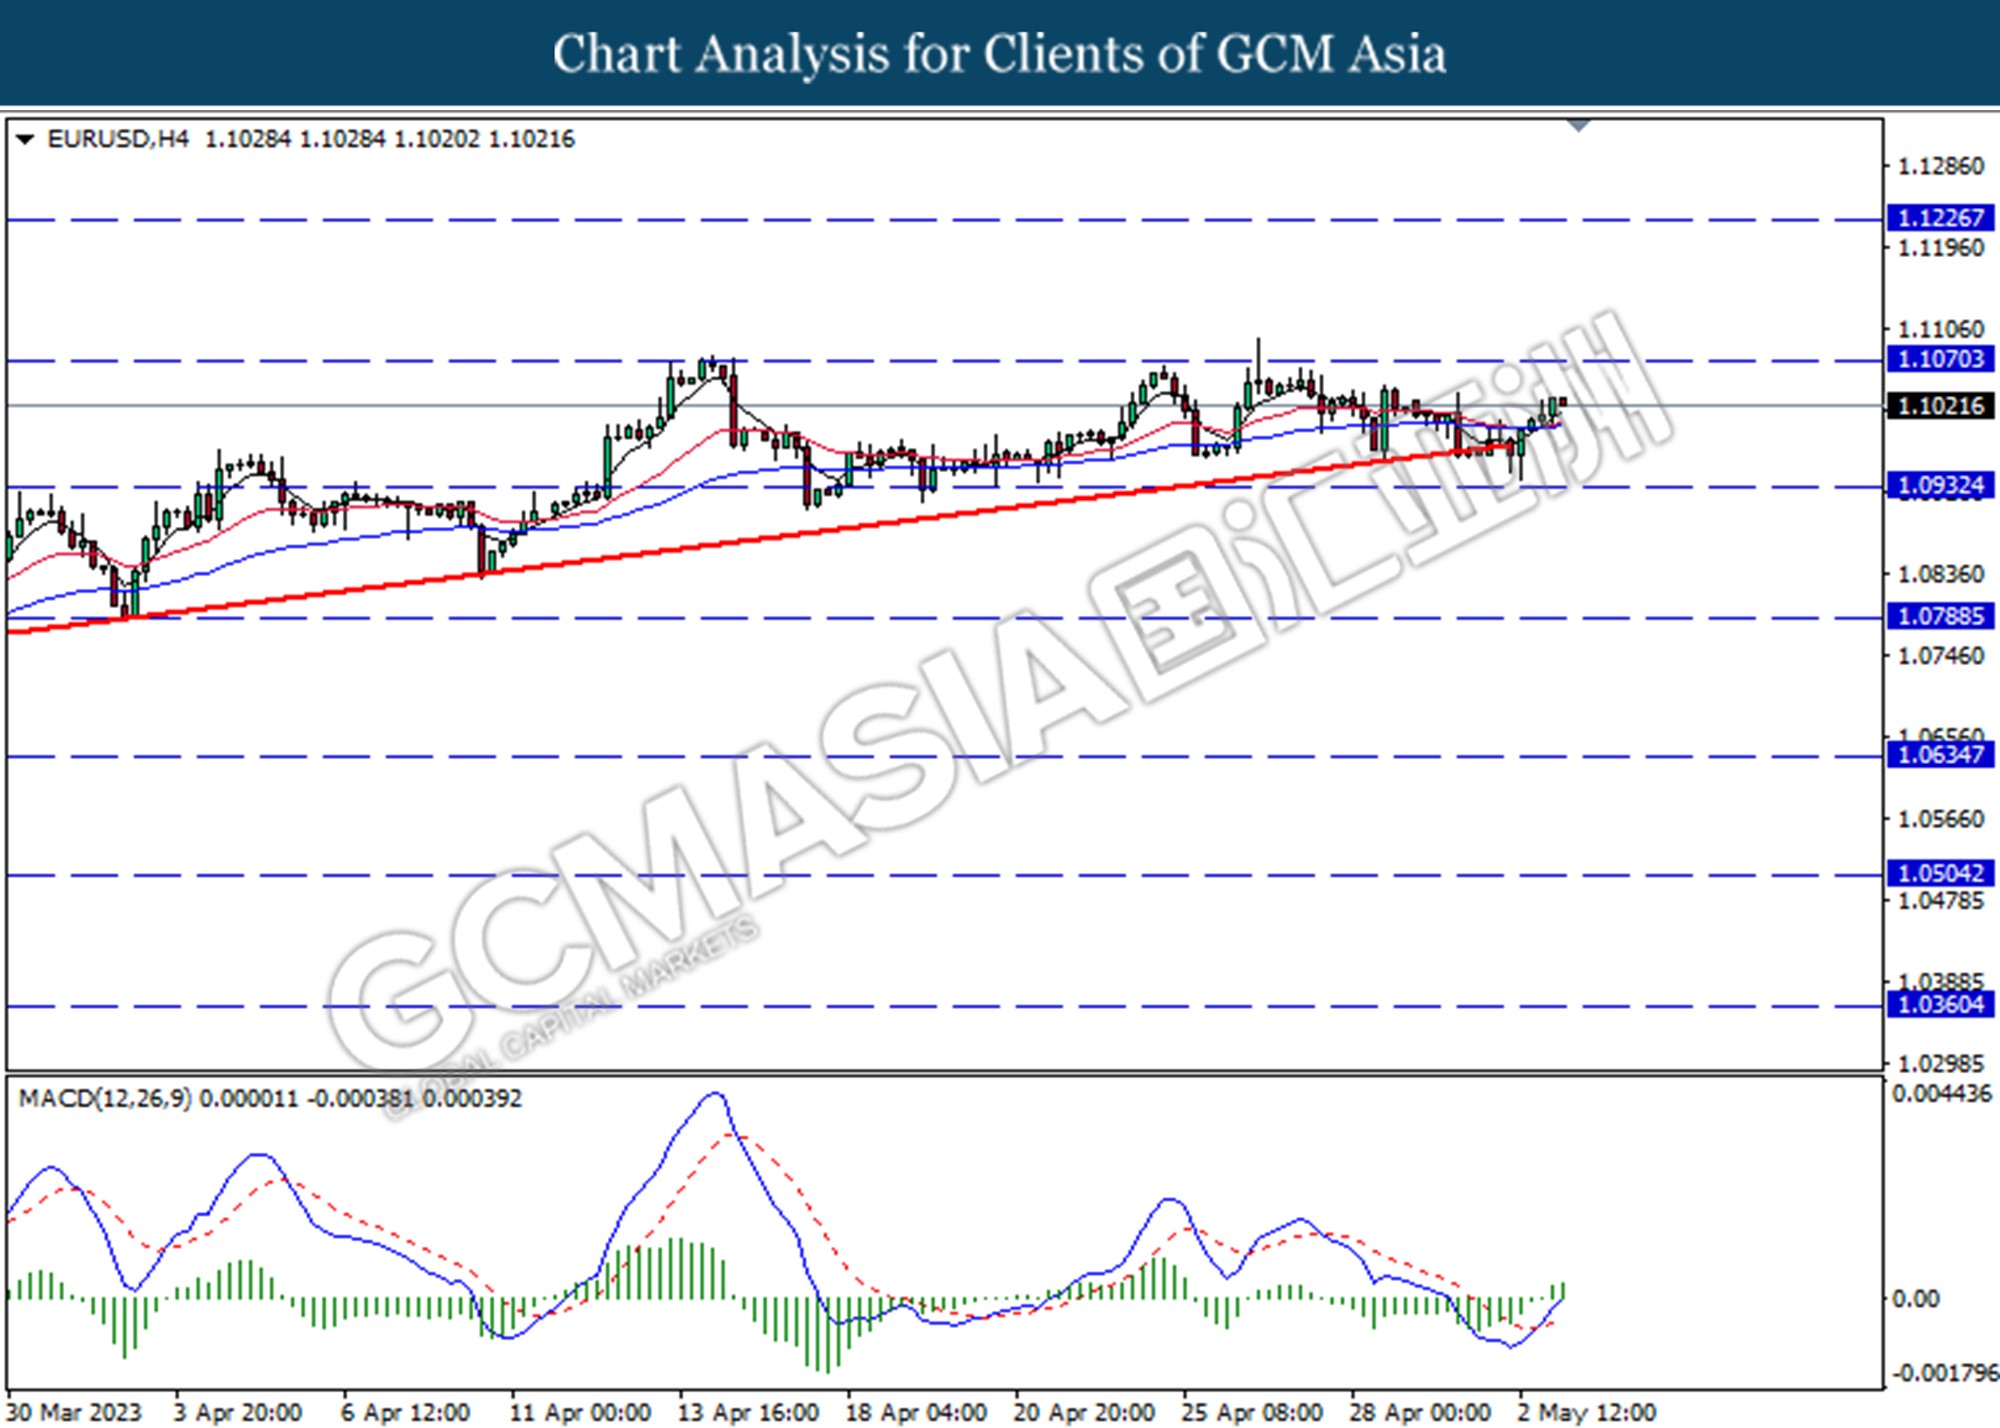The width and height of the screenshot is (2000, 1428).
Task: Click the 1.07460 price scale value
Action: [1941, 656]
